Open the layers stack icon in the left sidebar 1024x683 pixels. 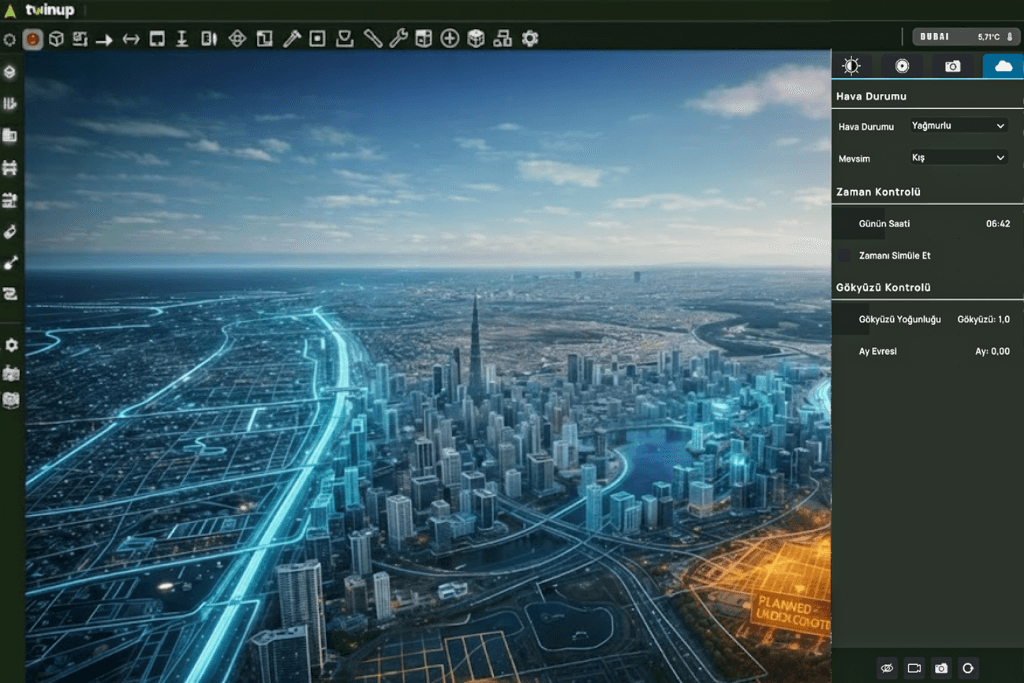(x=10, y=72)
